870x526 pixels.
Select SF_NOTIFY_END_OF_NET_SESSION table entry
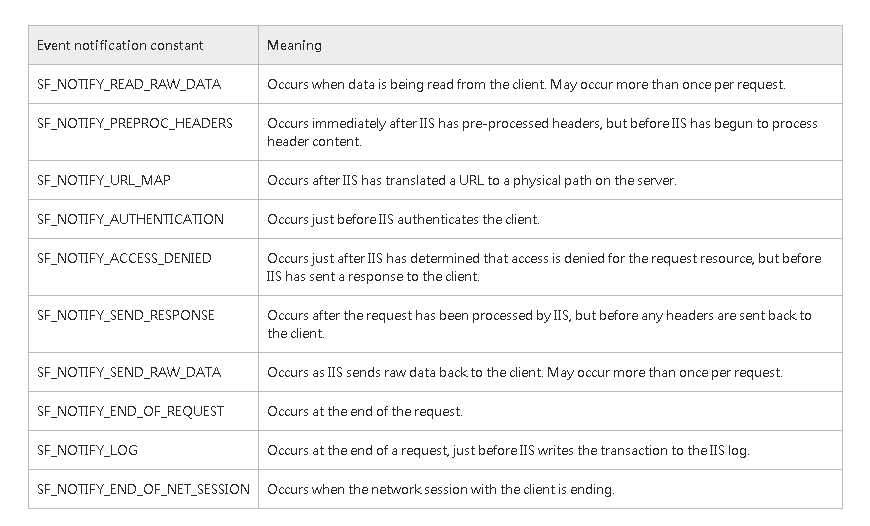click(x=143, y=489)
